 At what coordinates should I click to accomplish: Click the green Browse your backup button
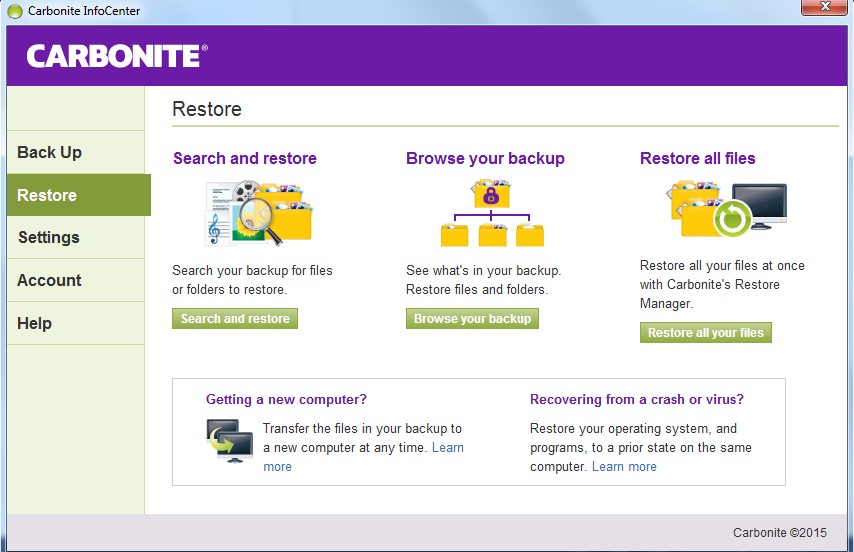472,318
